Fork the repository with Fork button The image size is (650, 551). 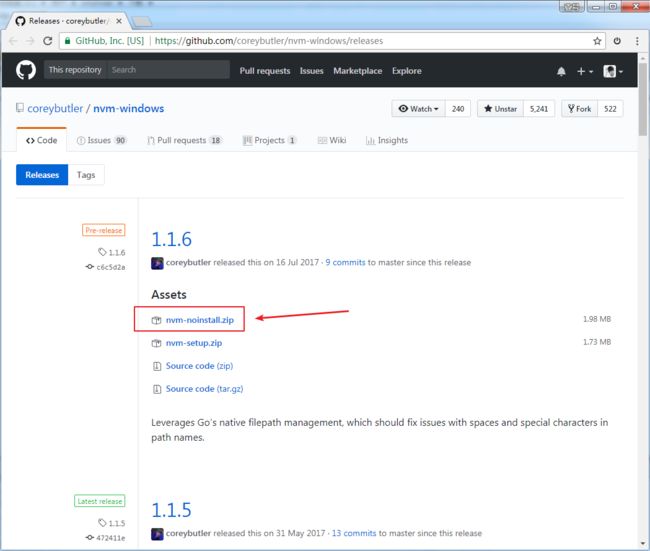pos(580,109)
